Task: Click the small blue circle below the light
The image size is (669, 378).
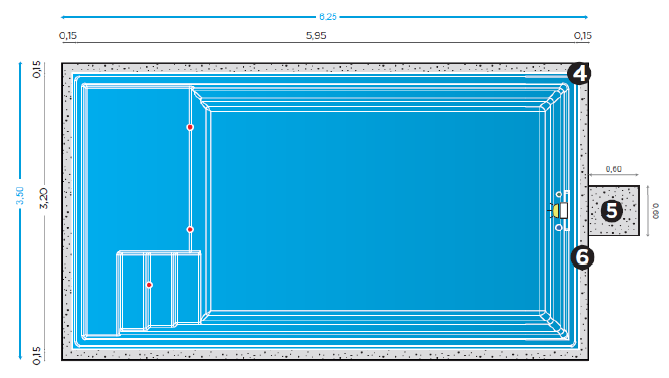Action: pyautogui.click(x=559, y=228)
